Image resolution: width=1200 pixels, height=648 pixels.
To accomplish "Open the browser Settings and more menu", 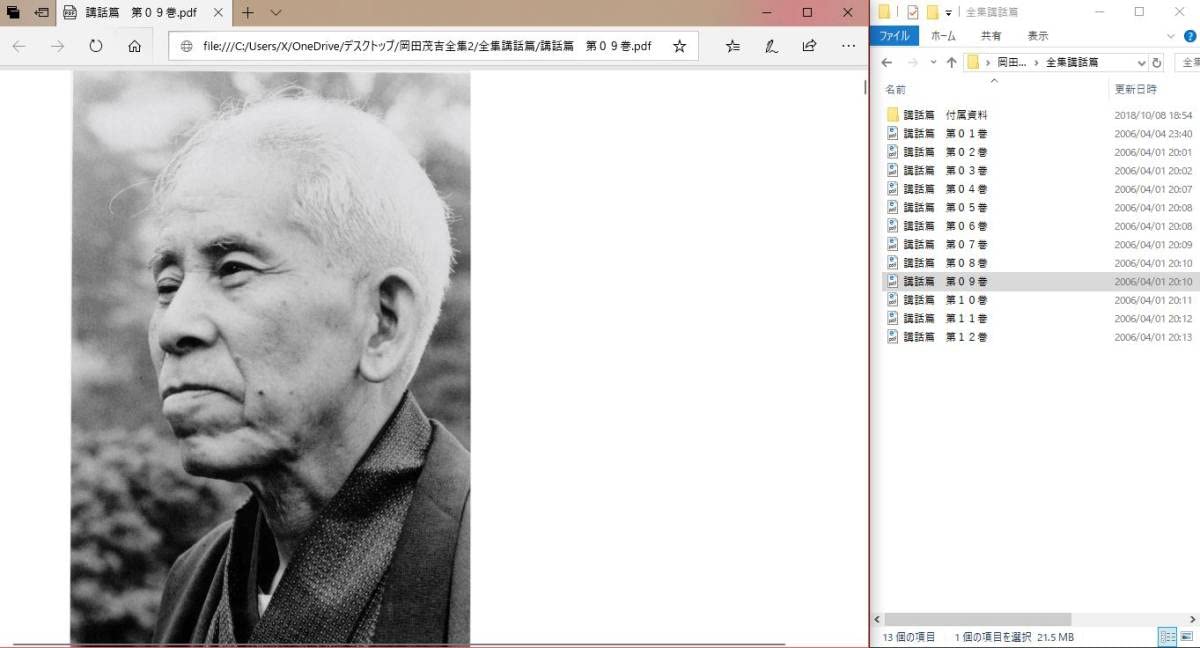I will [848, 46].
